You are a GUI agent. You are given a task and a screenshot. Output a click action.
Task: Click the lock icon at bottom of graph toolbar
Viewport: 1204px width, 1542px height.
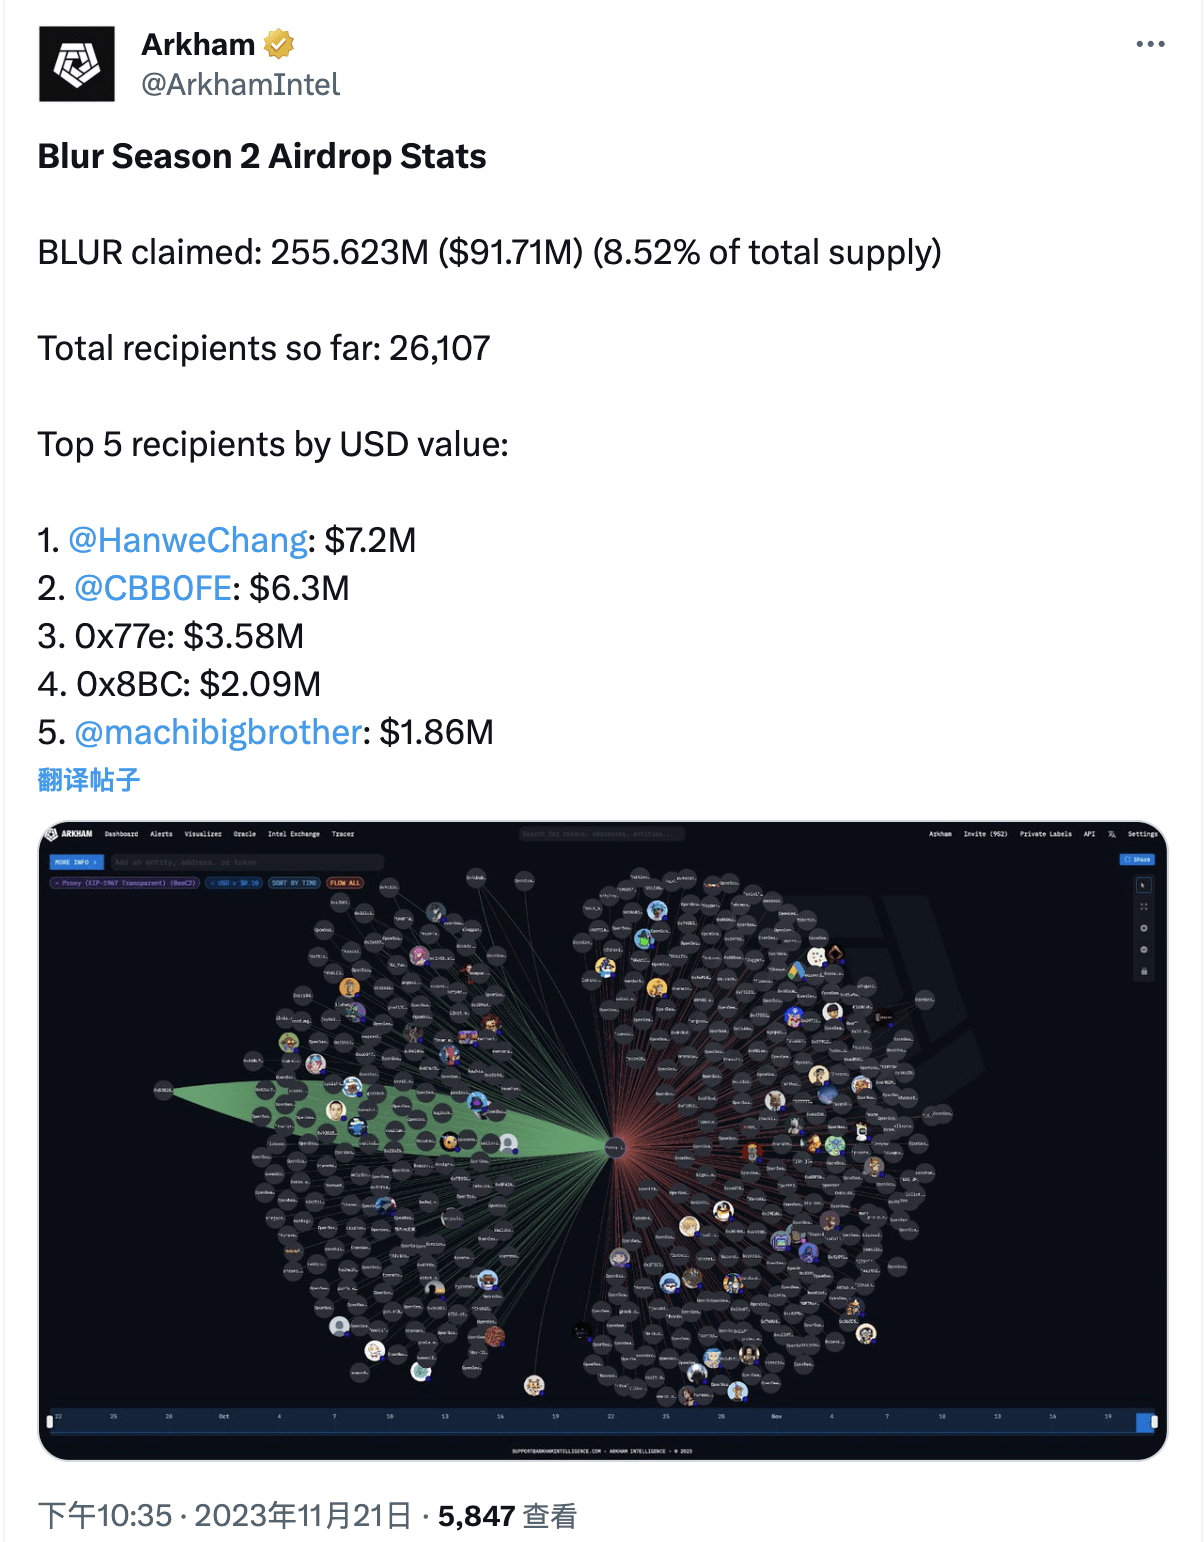coord(1143,971)
